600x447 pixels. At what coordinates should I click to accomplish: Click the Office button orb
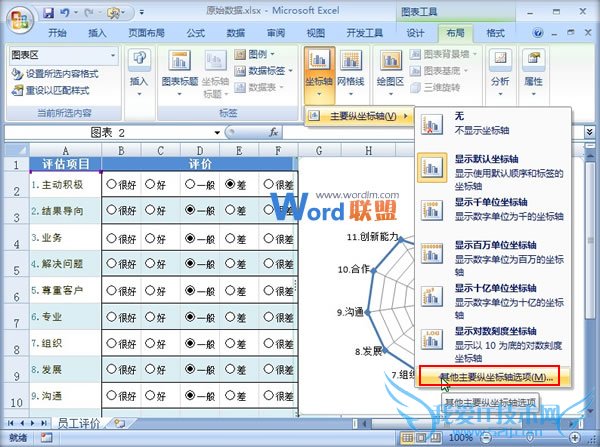pos(20,20)
